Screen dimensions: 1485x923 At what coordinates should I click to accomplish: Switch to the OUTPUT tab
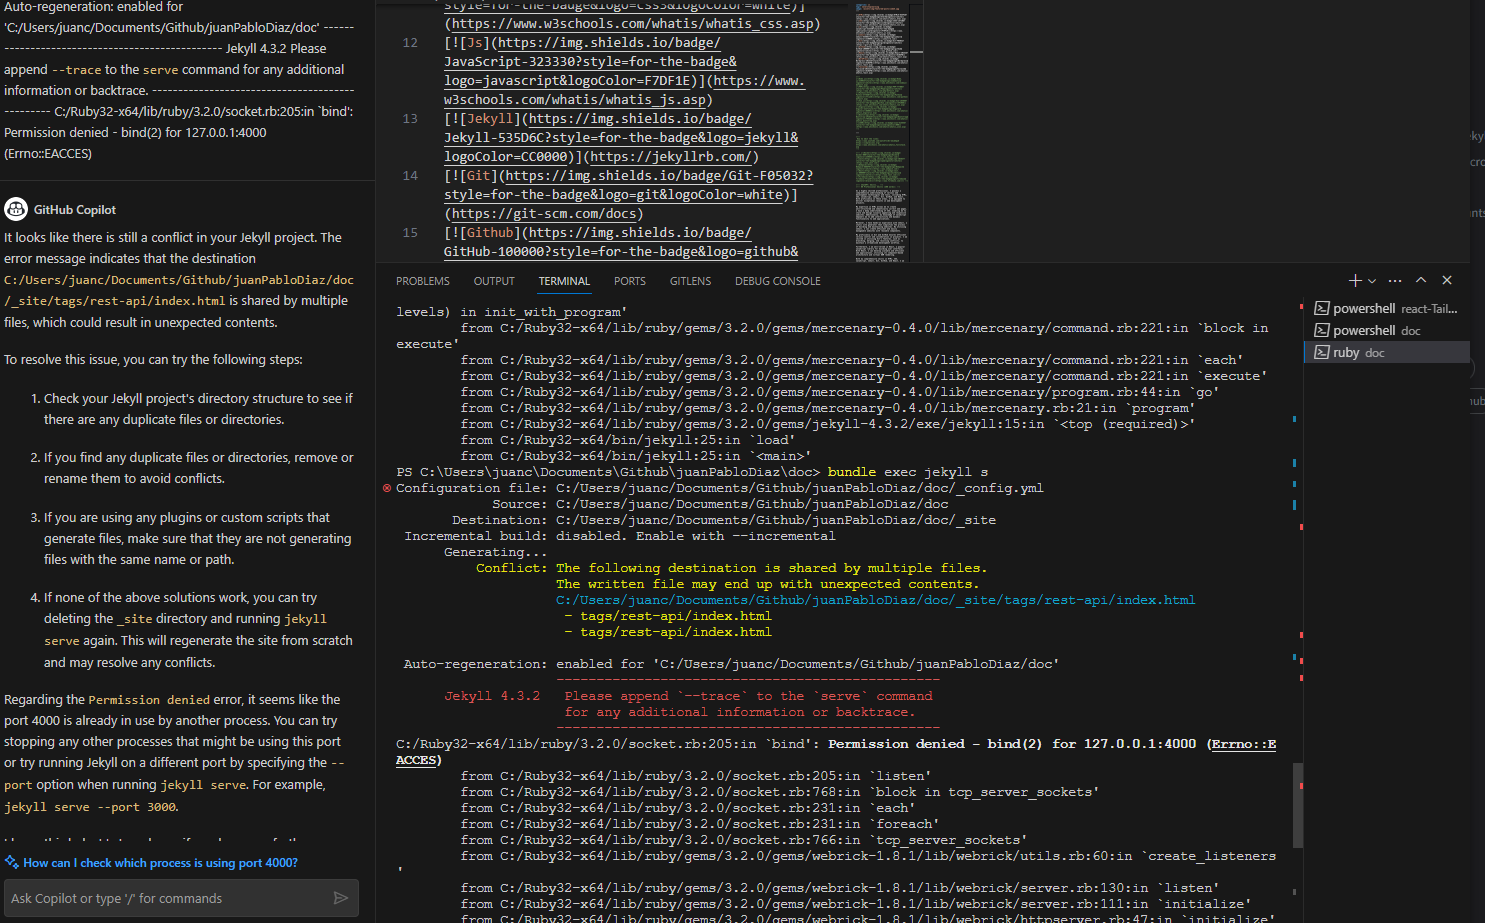pyautogui.click(x=494, y=281)
